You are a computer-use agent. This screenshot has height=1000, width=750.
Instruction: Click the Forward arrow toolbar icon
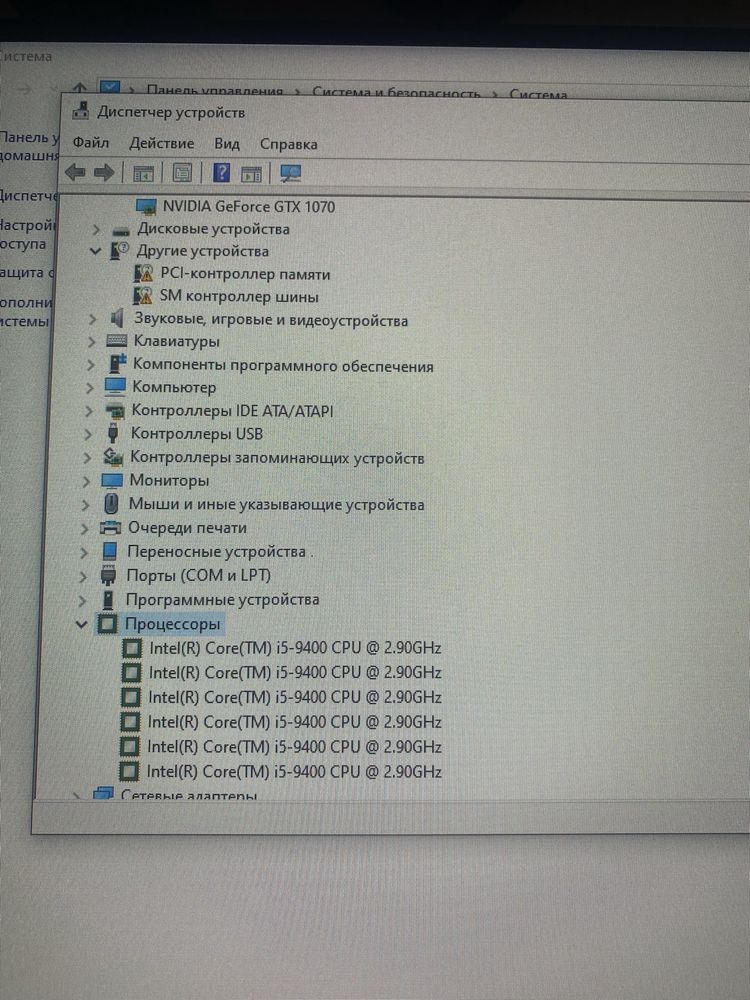tap(103, 172)
